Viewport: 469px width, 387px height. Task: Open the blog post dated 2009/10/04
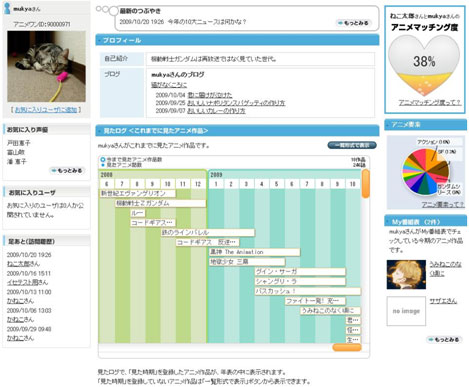[x=210, y=95]
